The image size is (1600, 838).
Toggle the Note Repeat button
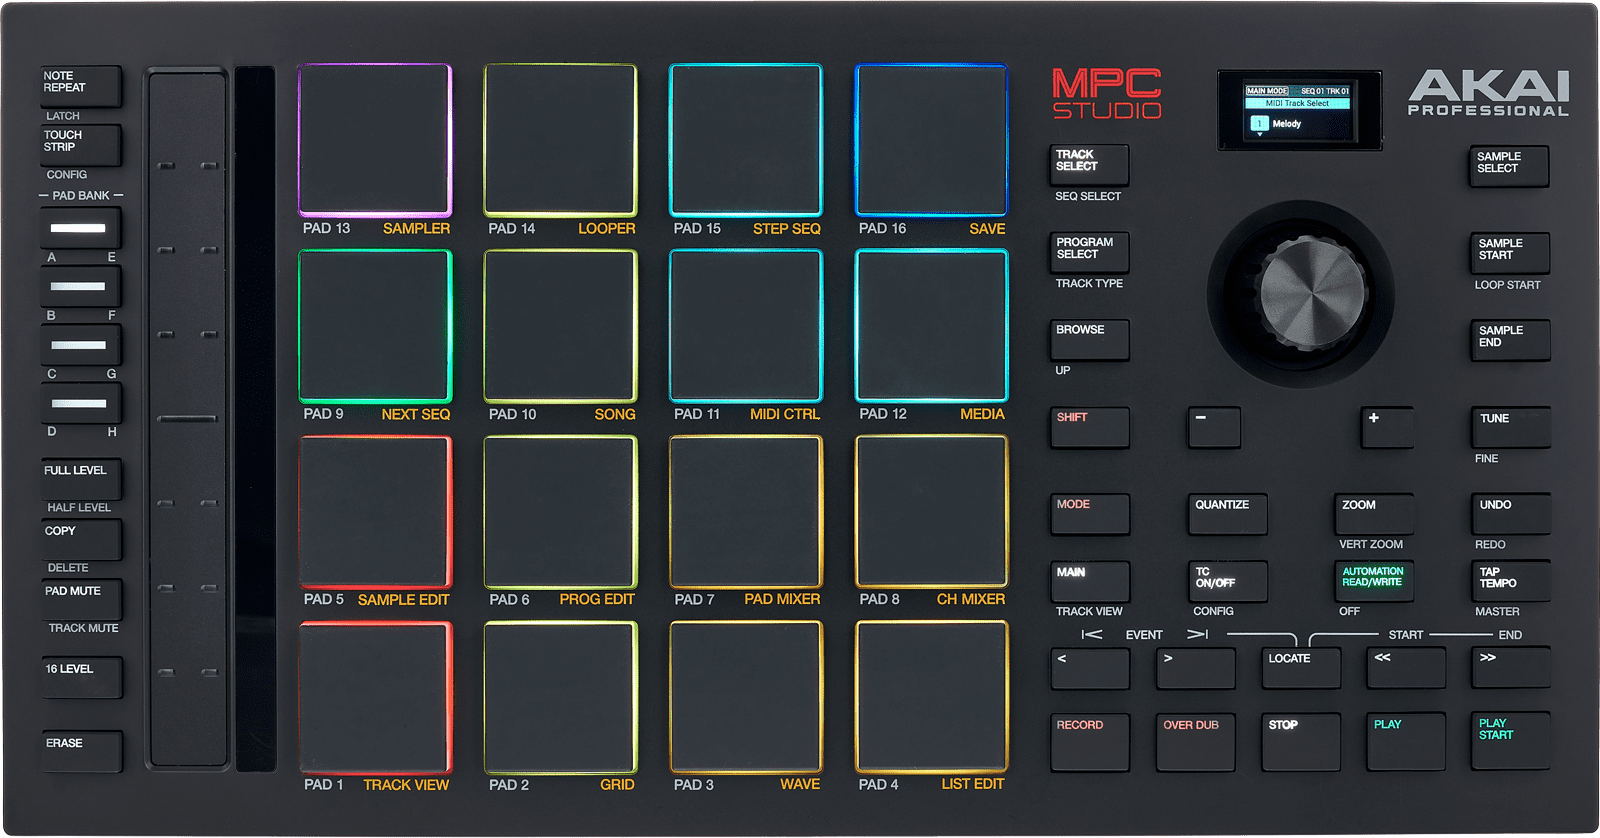pyautogui.click(x=81, y=86)
